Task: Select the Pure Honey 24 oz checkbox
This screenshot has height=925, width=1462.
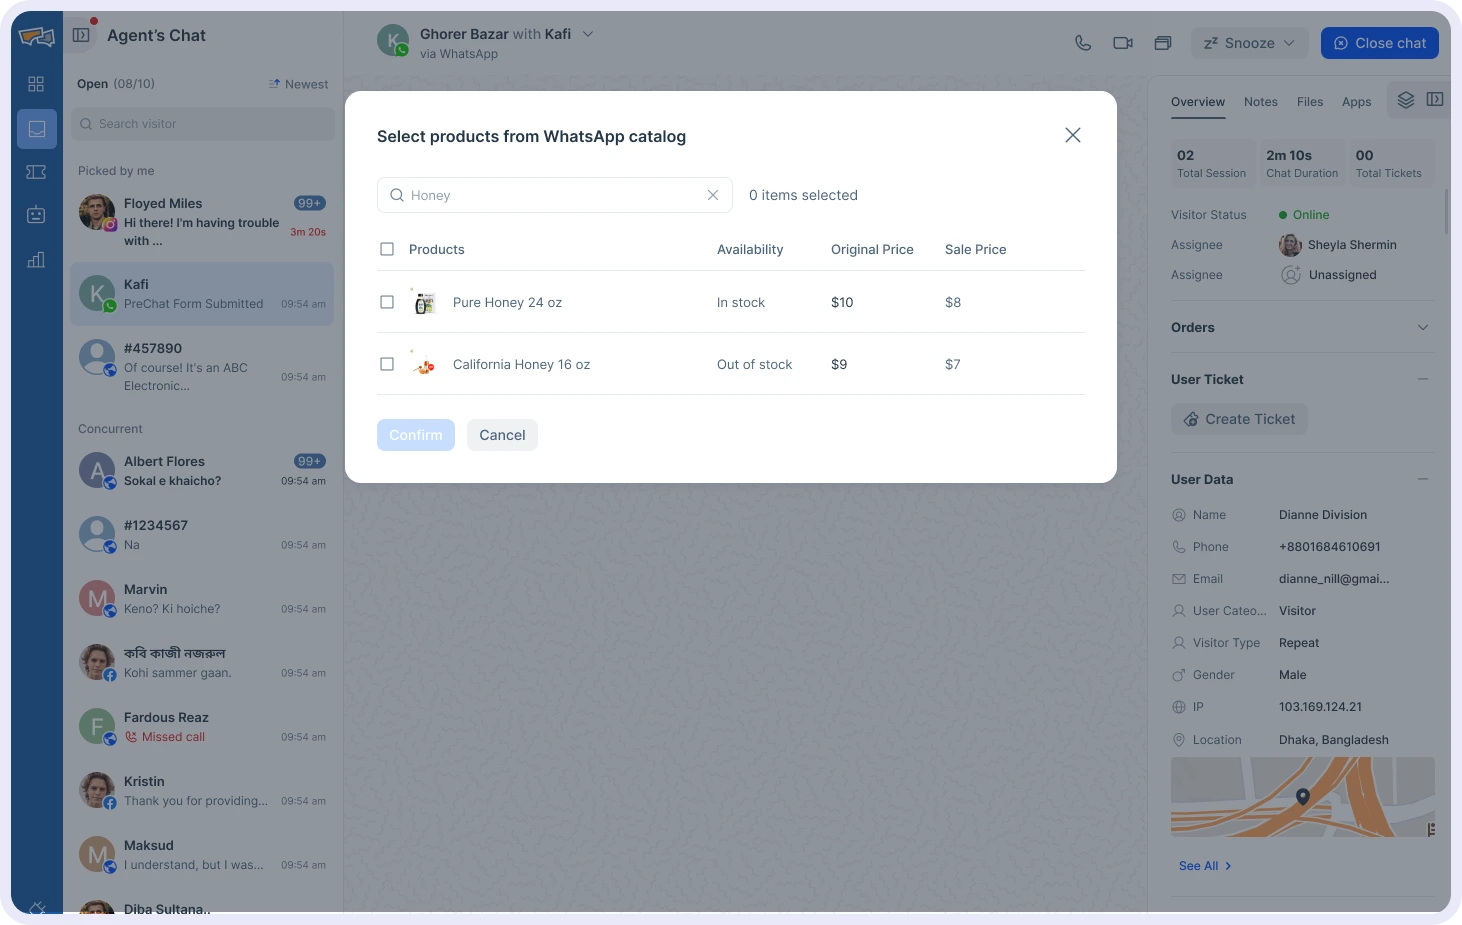Action: coord(387,301)
